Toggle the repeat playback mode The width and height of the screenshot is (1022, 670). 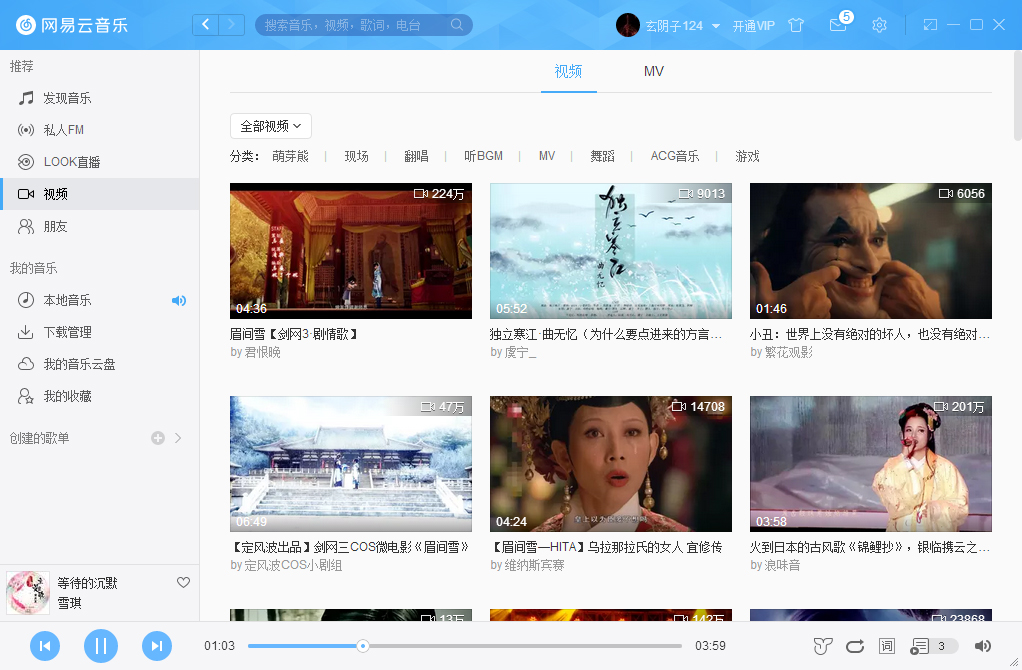(x=854, y=646)
